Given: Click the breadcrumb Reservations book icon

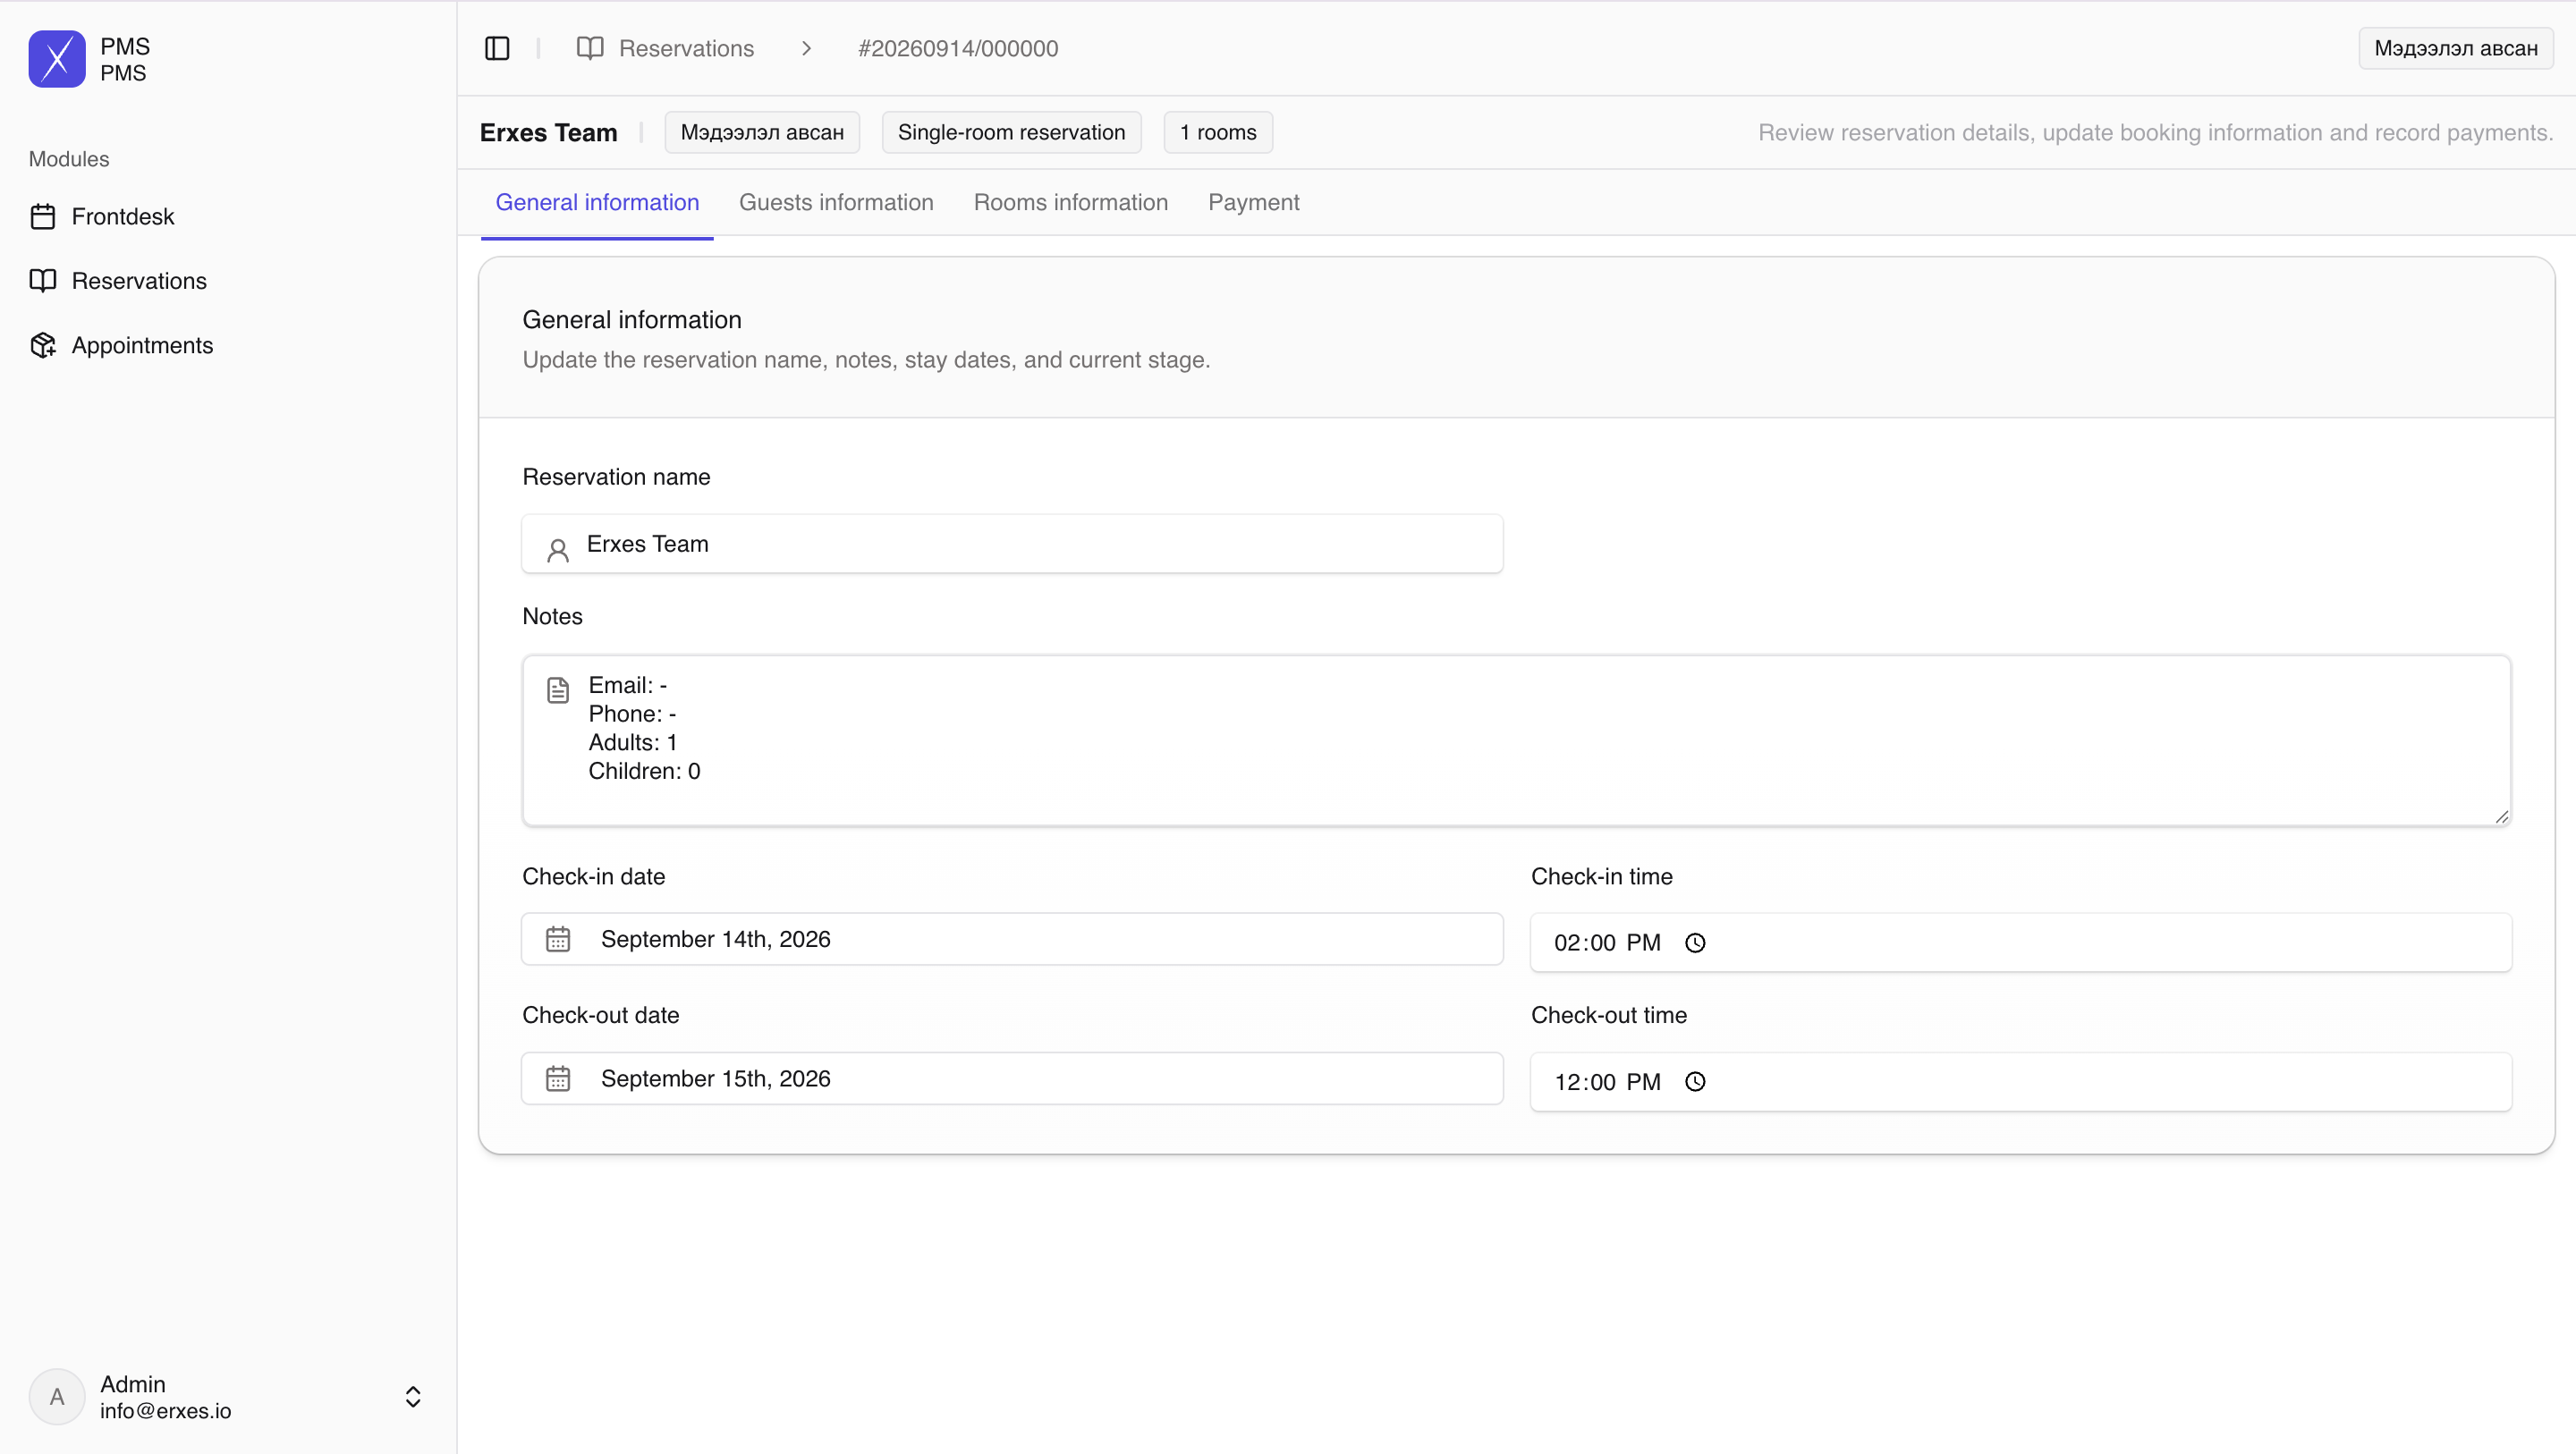Looking at the screenshot, I should click(x=590, y=48).
